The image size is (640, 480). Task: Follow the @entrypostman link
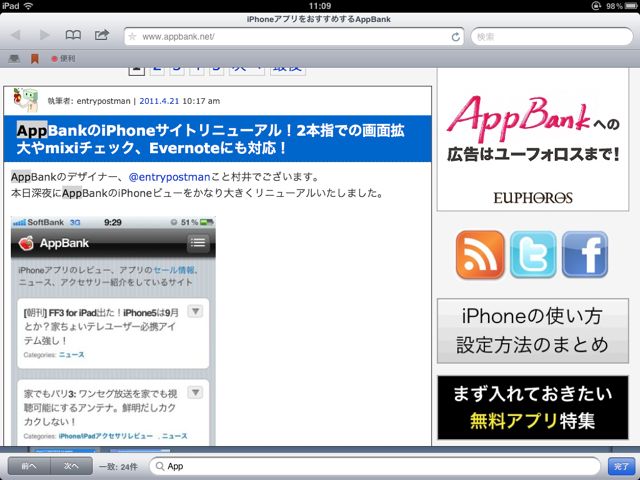[169, 177]
